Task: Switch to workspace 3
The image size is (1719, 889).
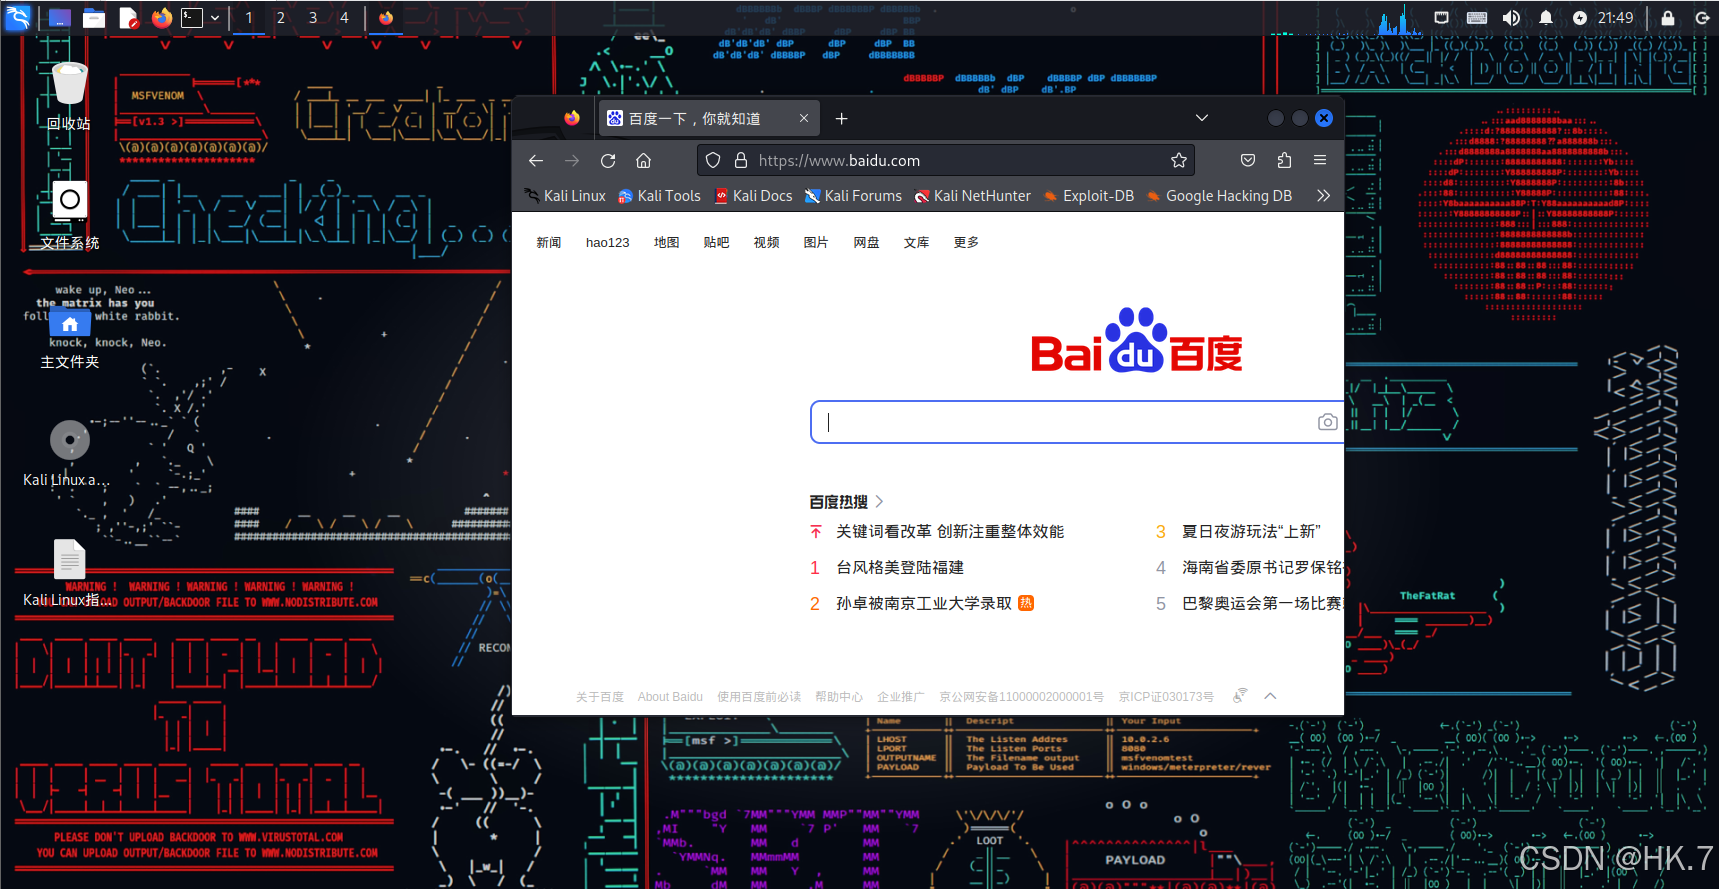Action: pyautogui.click(x=313, y=18)
